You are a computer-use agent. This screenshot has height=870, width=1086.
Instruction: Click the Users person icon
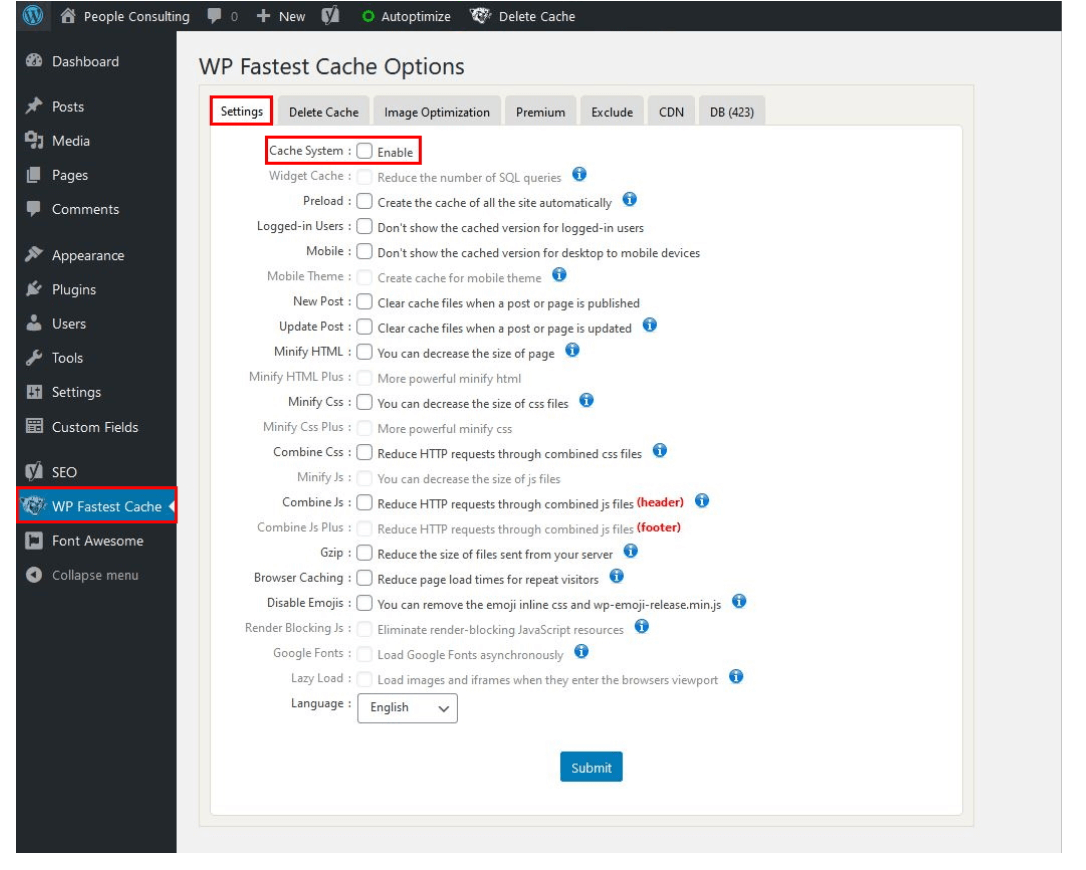click(34, 323)
